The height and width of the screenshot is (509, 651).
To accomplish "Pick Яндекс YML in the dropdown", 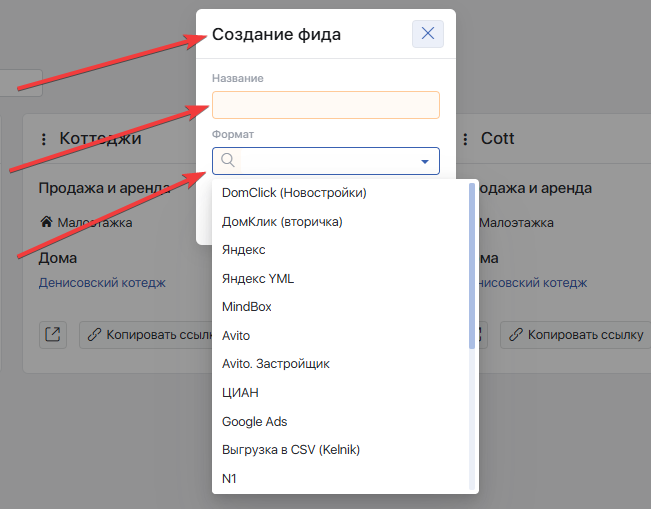I will tap(258, 279).
